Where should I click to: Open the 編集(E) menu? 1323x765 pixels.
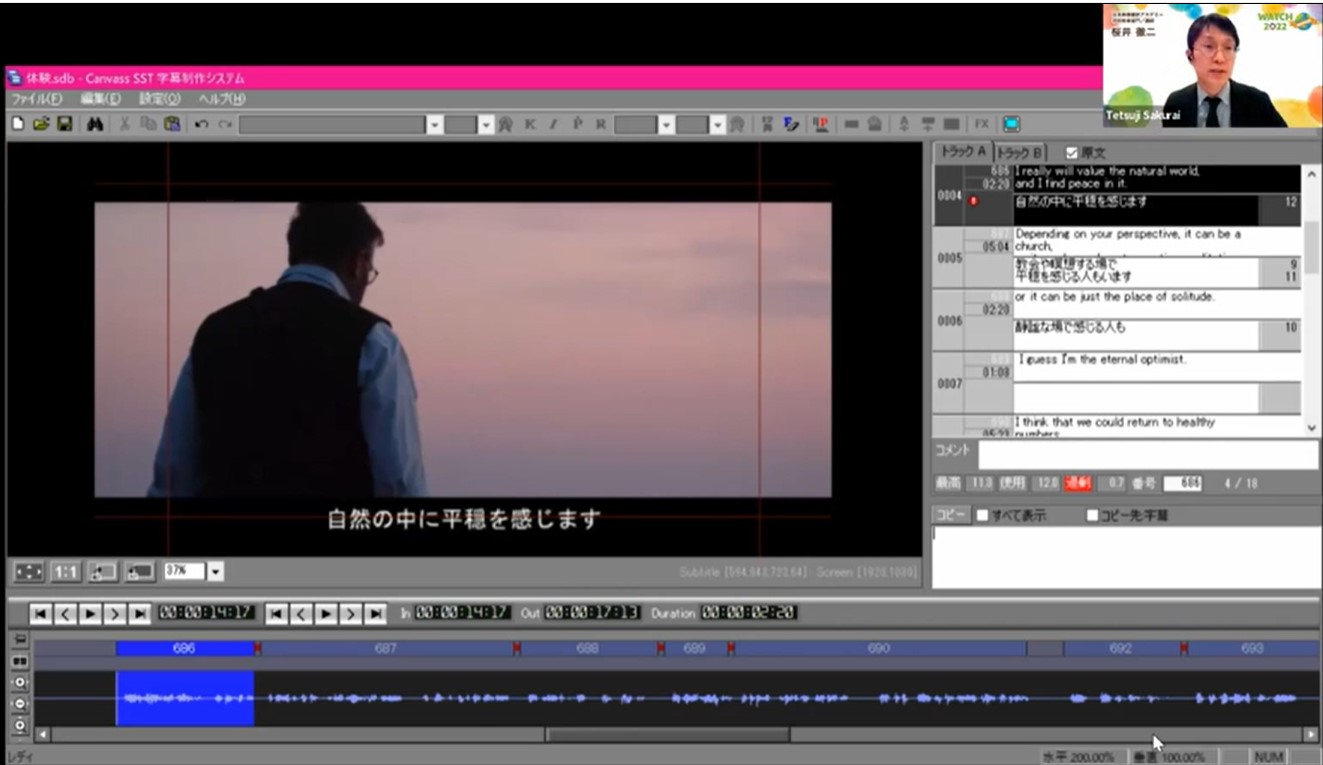coord(100,99)
